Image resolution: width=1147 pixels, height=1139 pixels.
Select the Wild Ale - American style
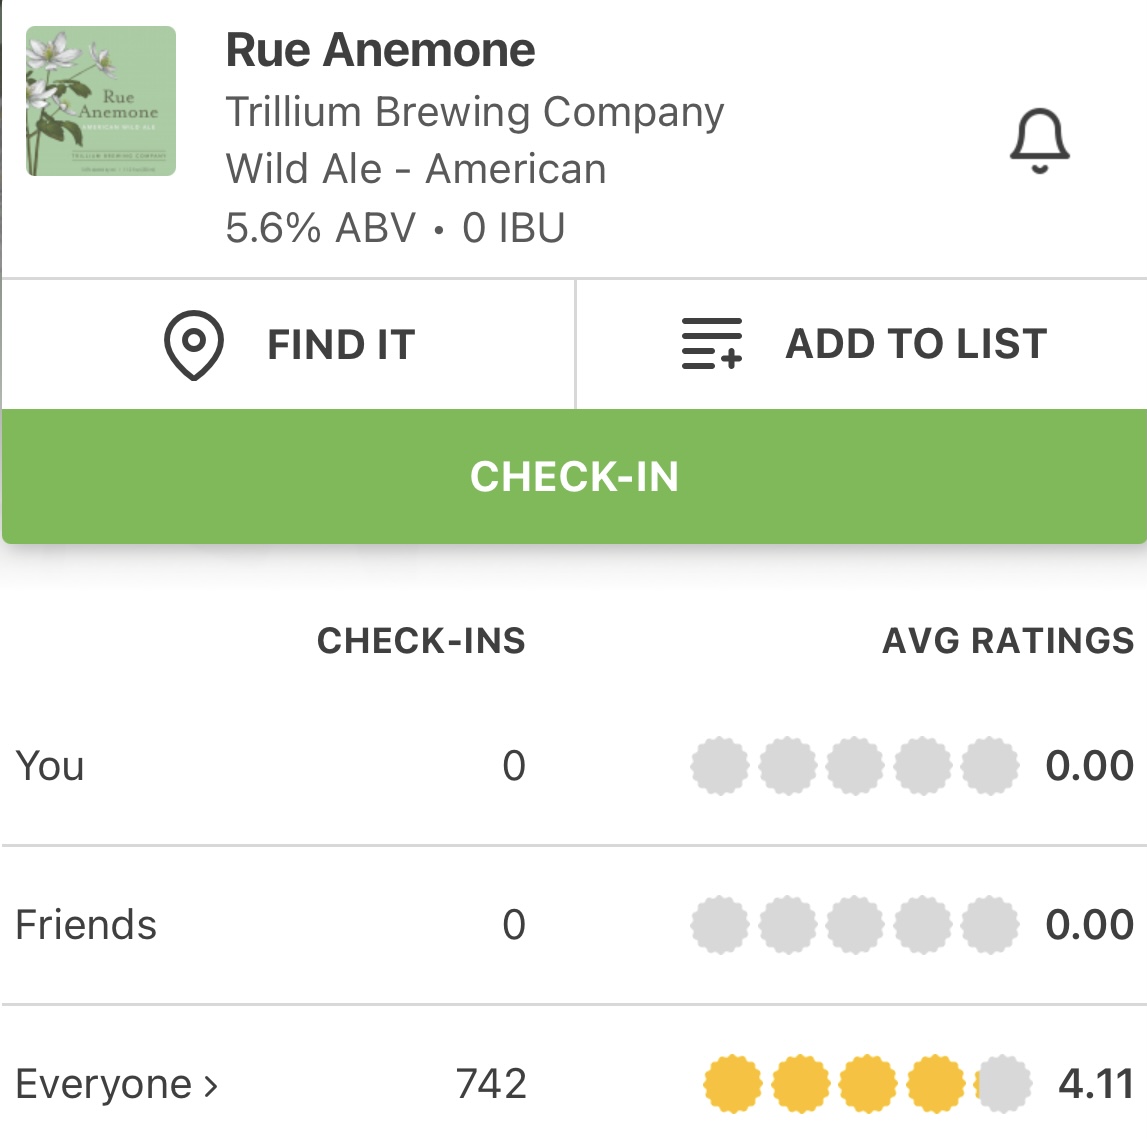(x=416, y=169)
